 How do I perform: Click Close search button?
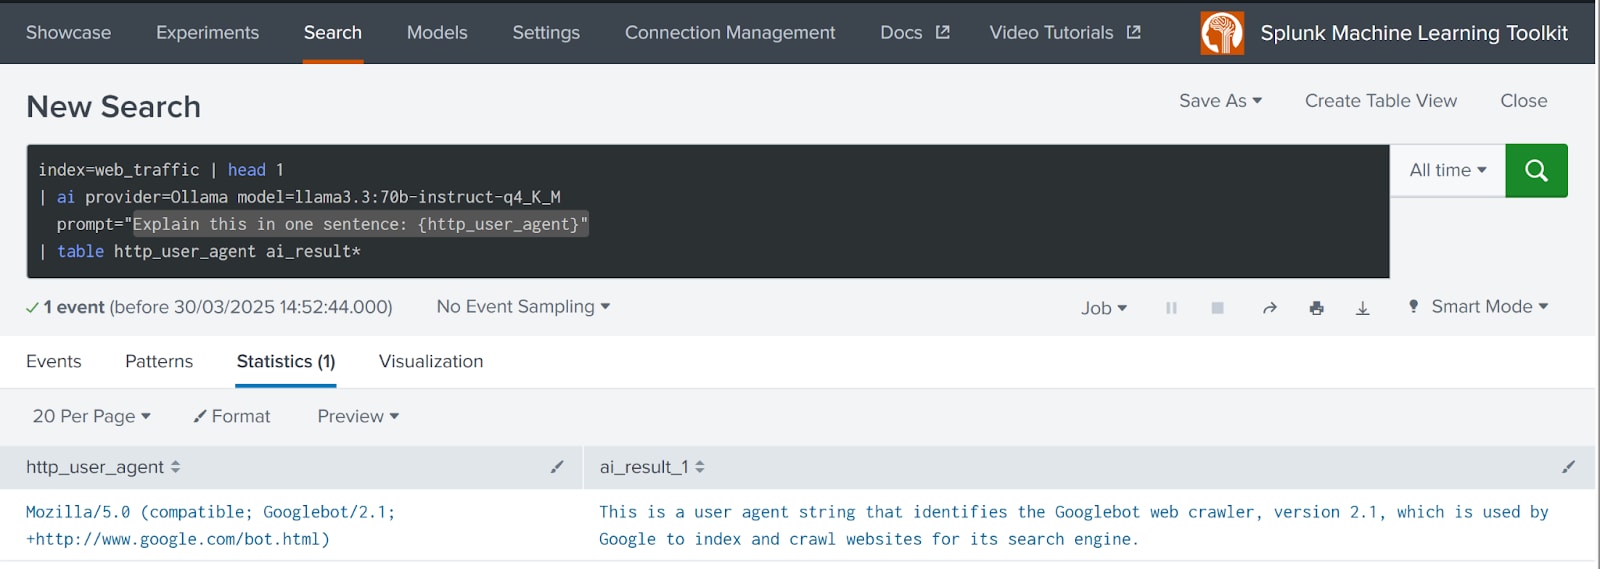point(1524,101)
